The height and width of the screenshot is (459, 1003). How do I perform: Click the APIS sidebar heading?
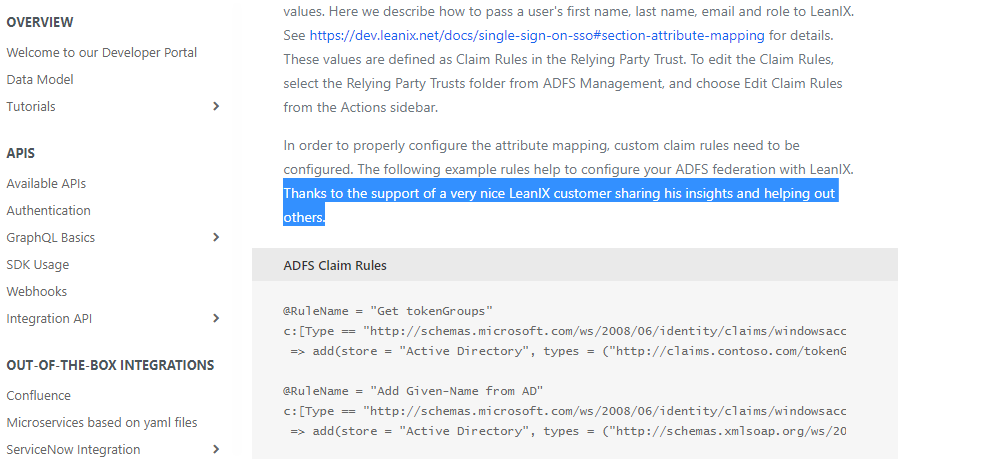tap(20, 153)
